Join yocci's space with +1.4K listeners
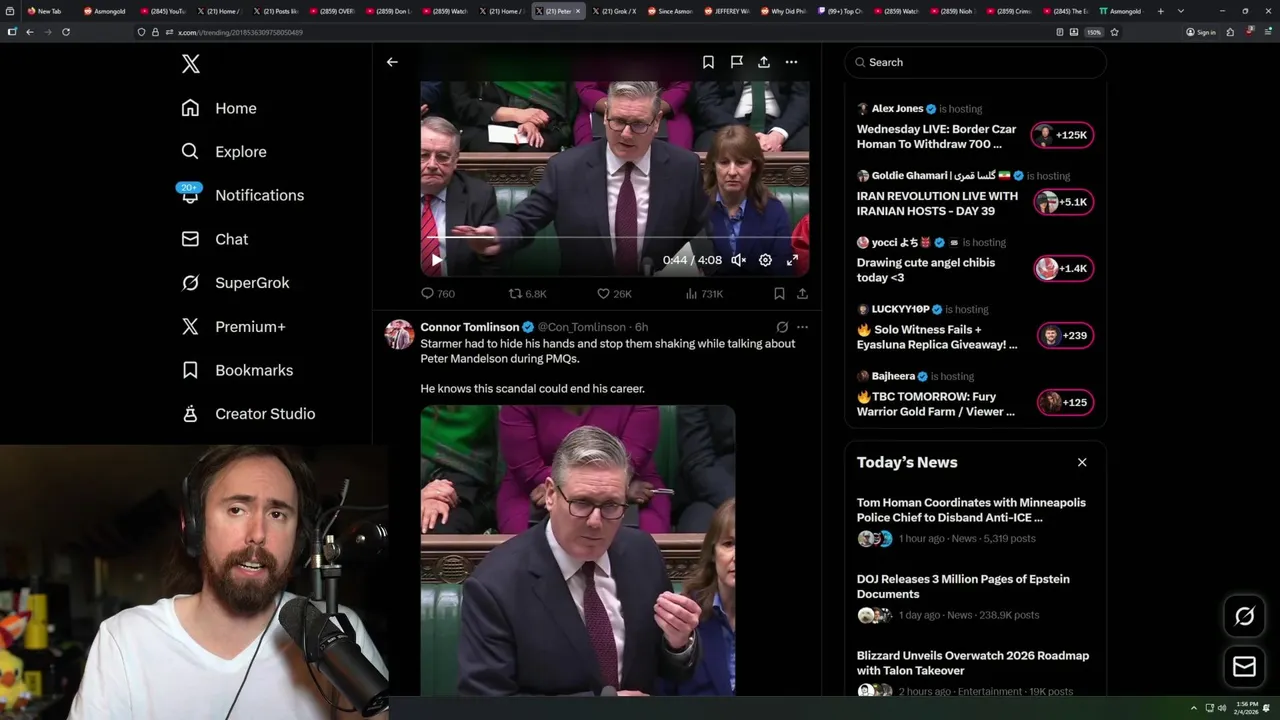This screenshot has height=720, width=1280. click(x=1064, y=268)
